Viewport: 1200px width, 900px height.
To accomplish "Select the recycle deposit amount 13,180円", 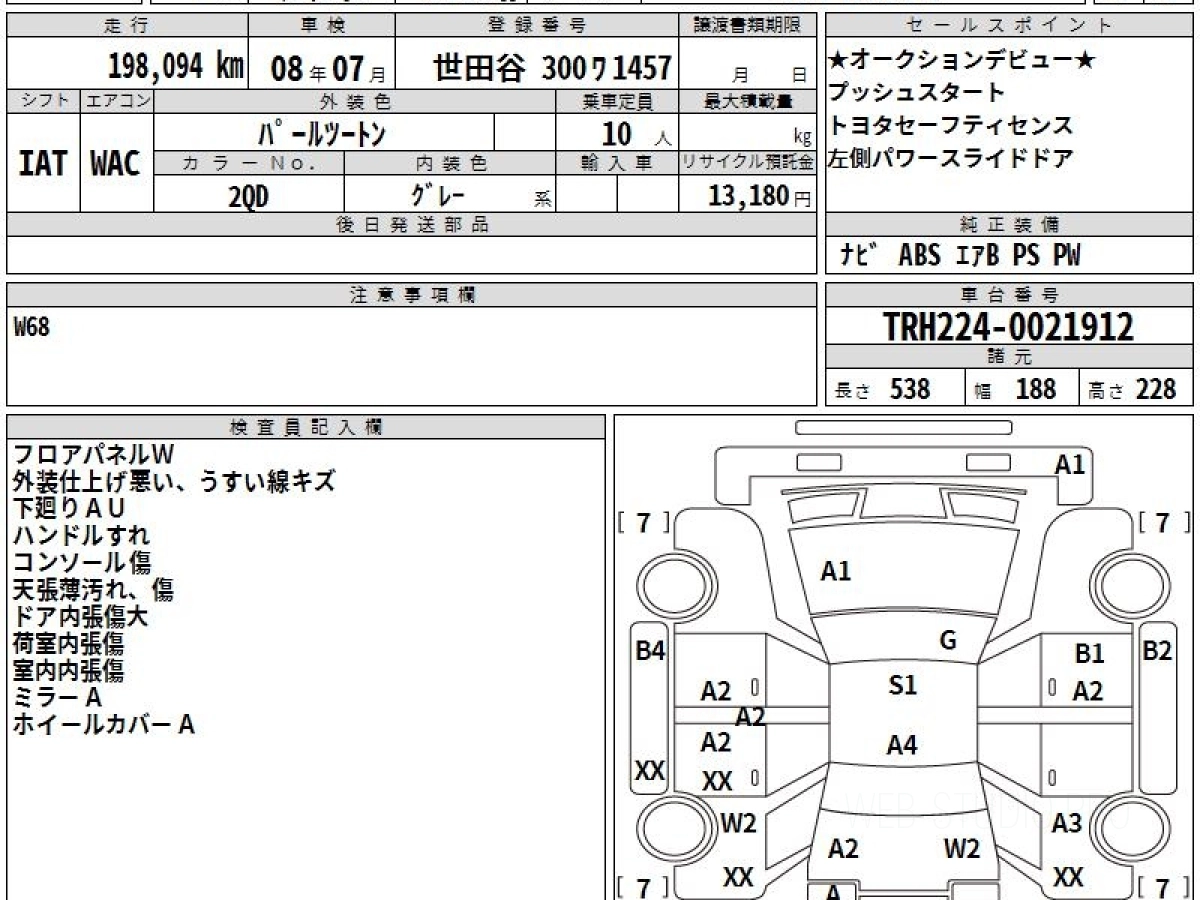I will tap(760, 196).
